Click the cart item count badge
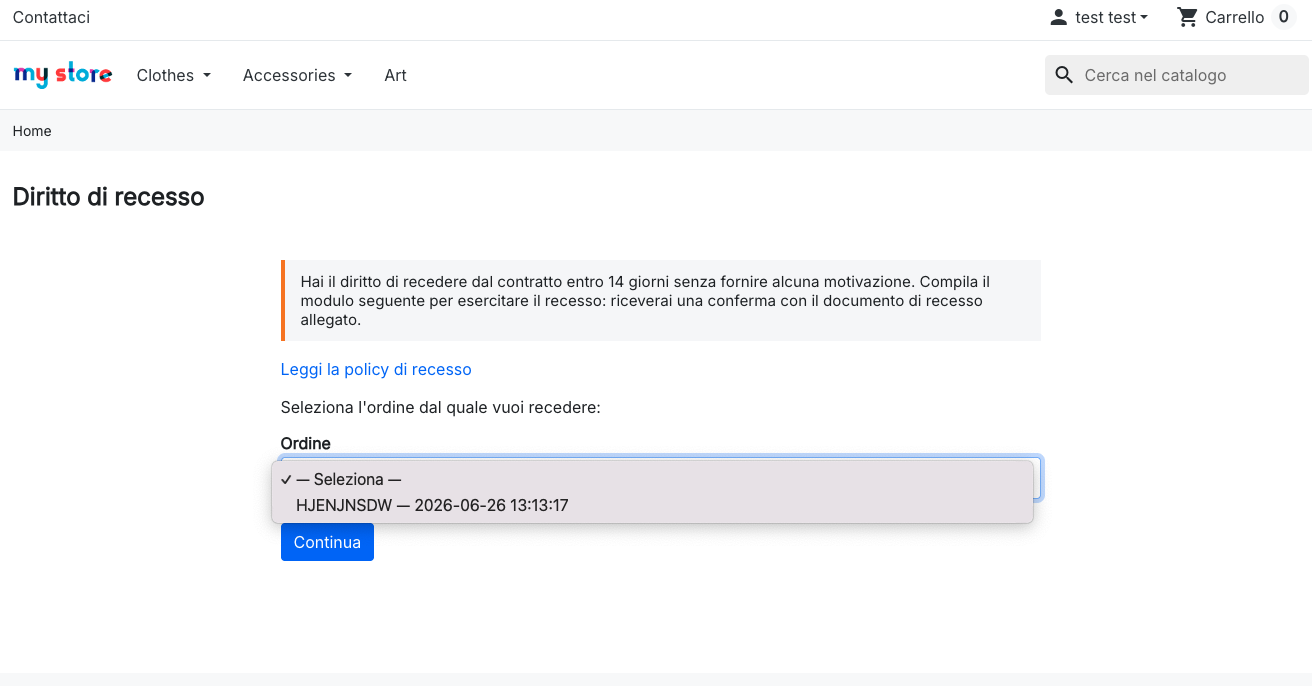The image size is (1312, 686). 1284,17
